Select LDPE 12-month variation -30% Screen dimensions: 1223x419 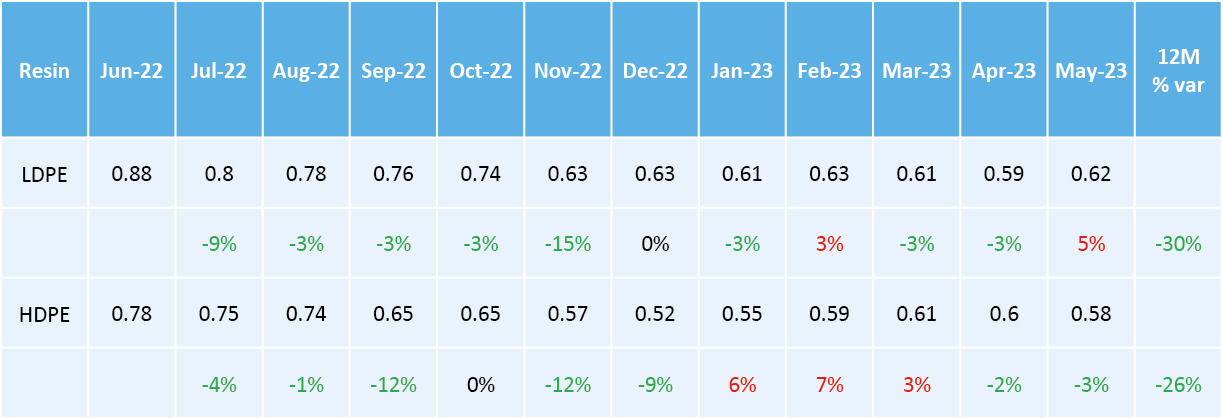[x=1176, y=244]
